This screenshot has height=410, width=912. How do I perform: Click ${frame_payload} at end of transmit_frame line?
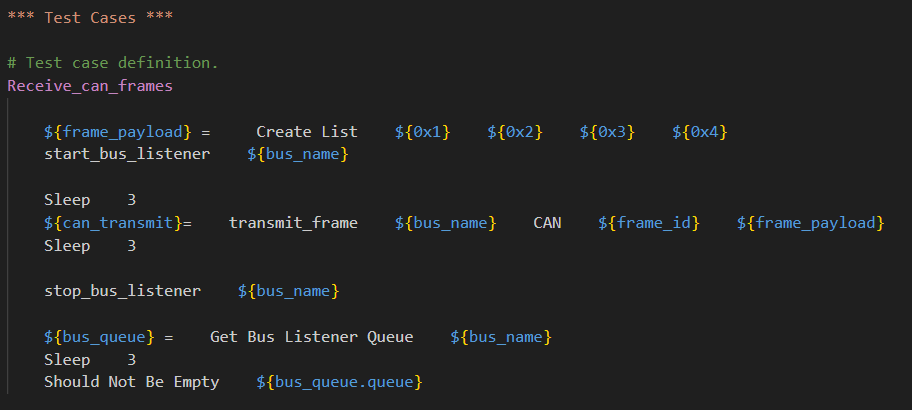point(810,223)
